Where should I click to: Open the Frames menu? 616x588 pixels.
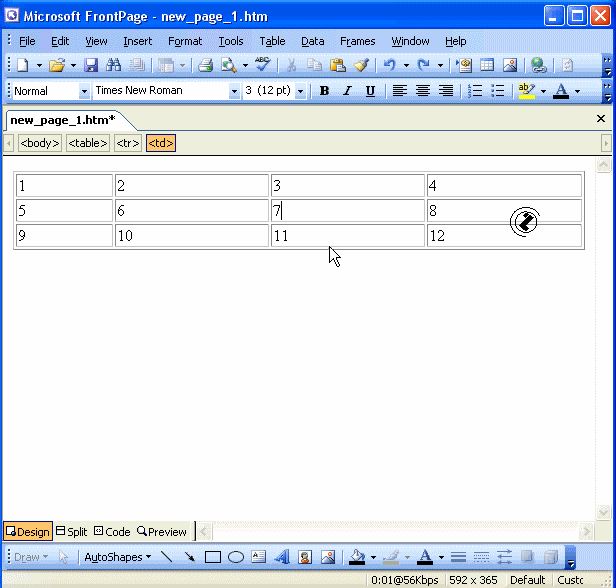click(x=358, y=41)
